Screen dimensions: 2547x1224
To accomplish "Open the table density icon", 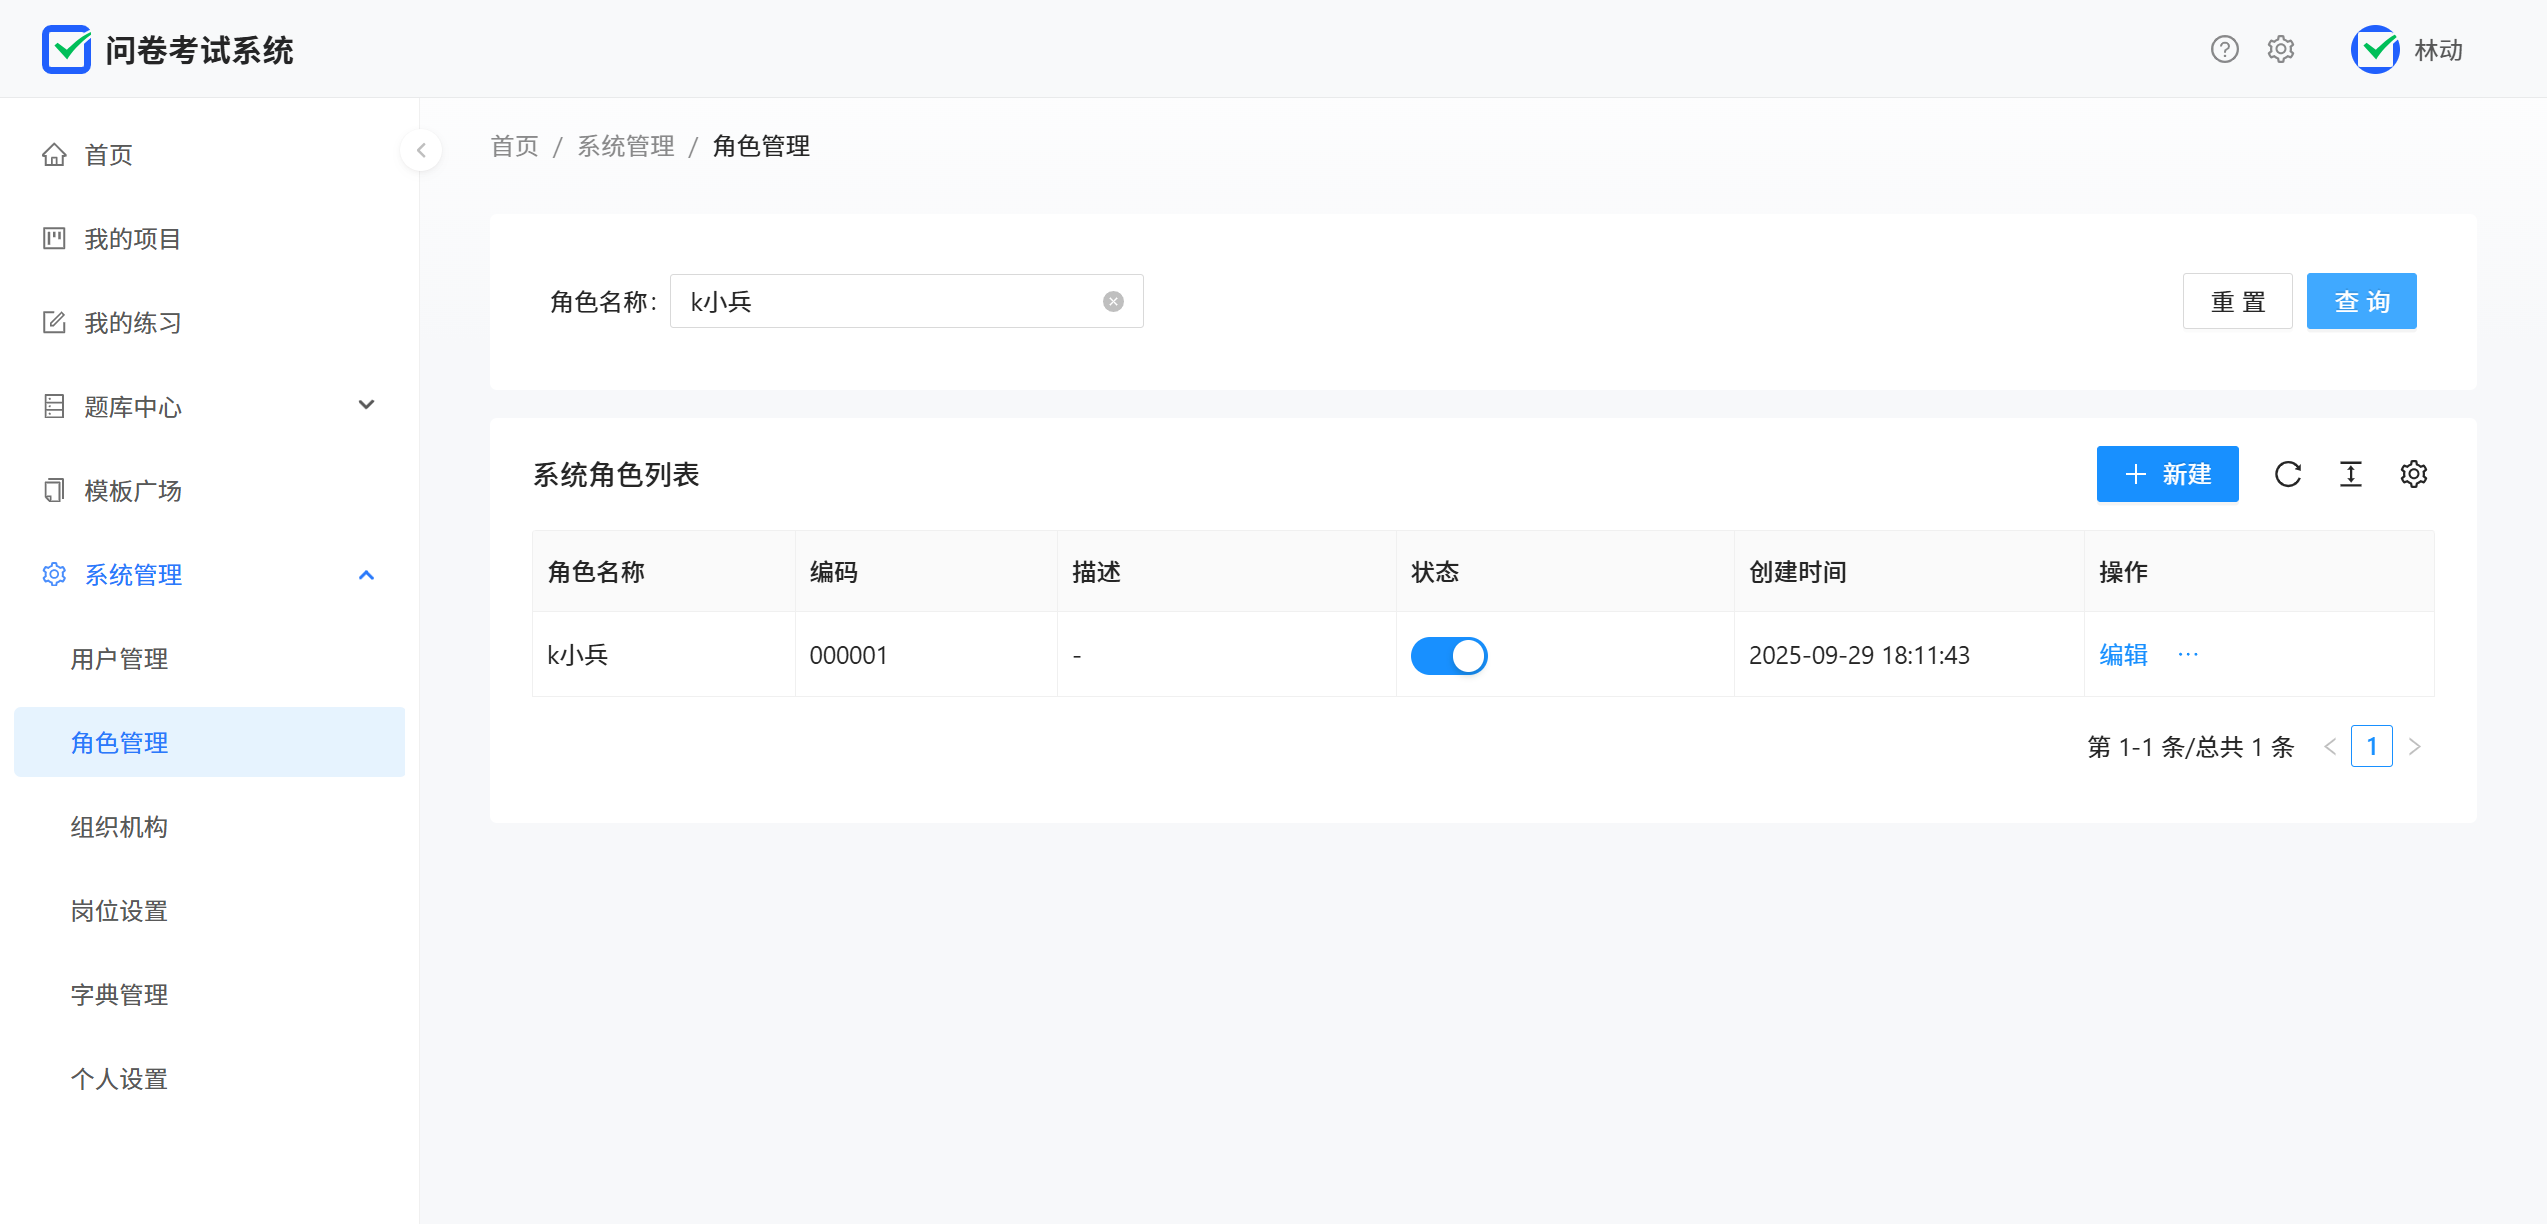I will coord(2351,474).
